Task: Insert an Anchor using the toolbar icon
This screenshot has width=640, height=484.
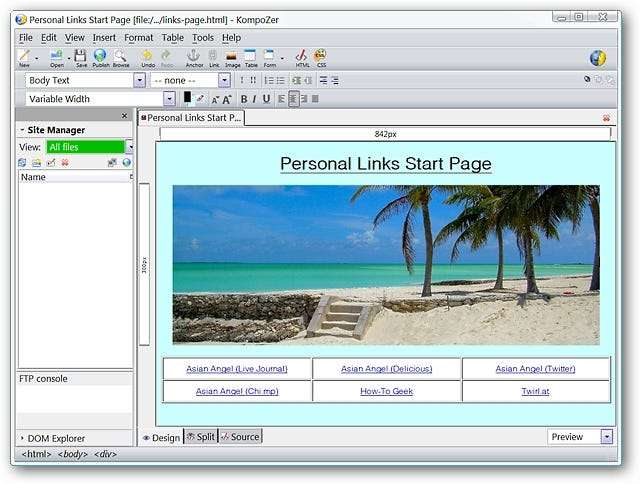Action: 194,57
